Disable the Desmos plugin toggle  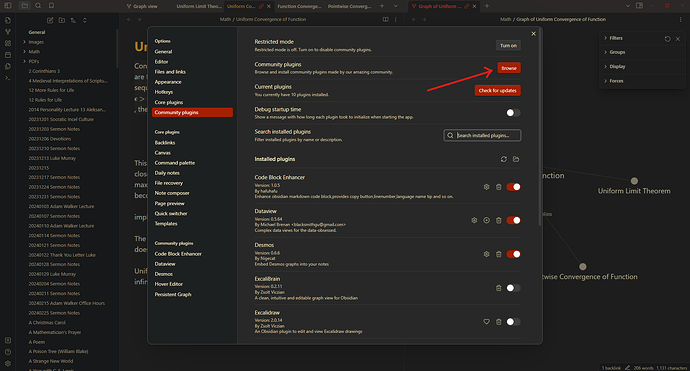[513, 254]
